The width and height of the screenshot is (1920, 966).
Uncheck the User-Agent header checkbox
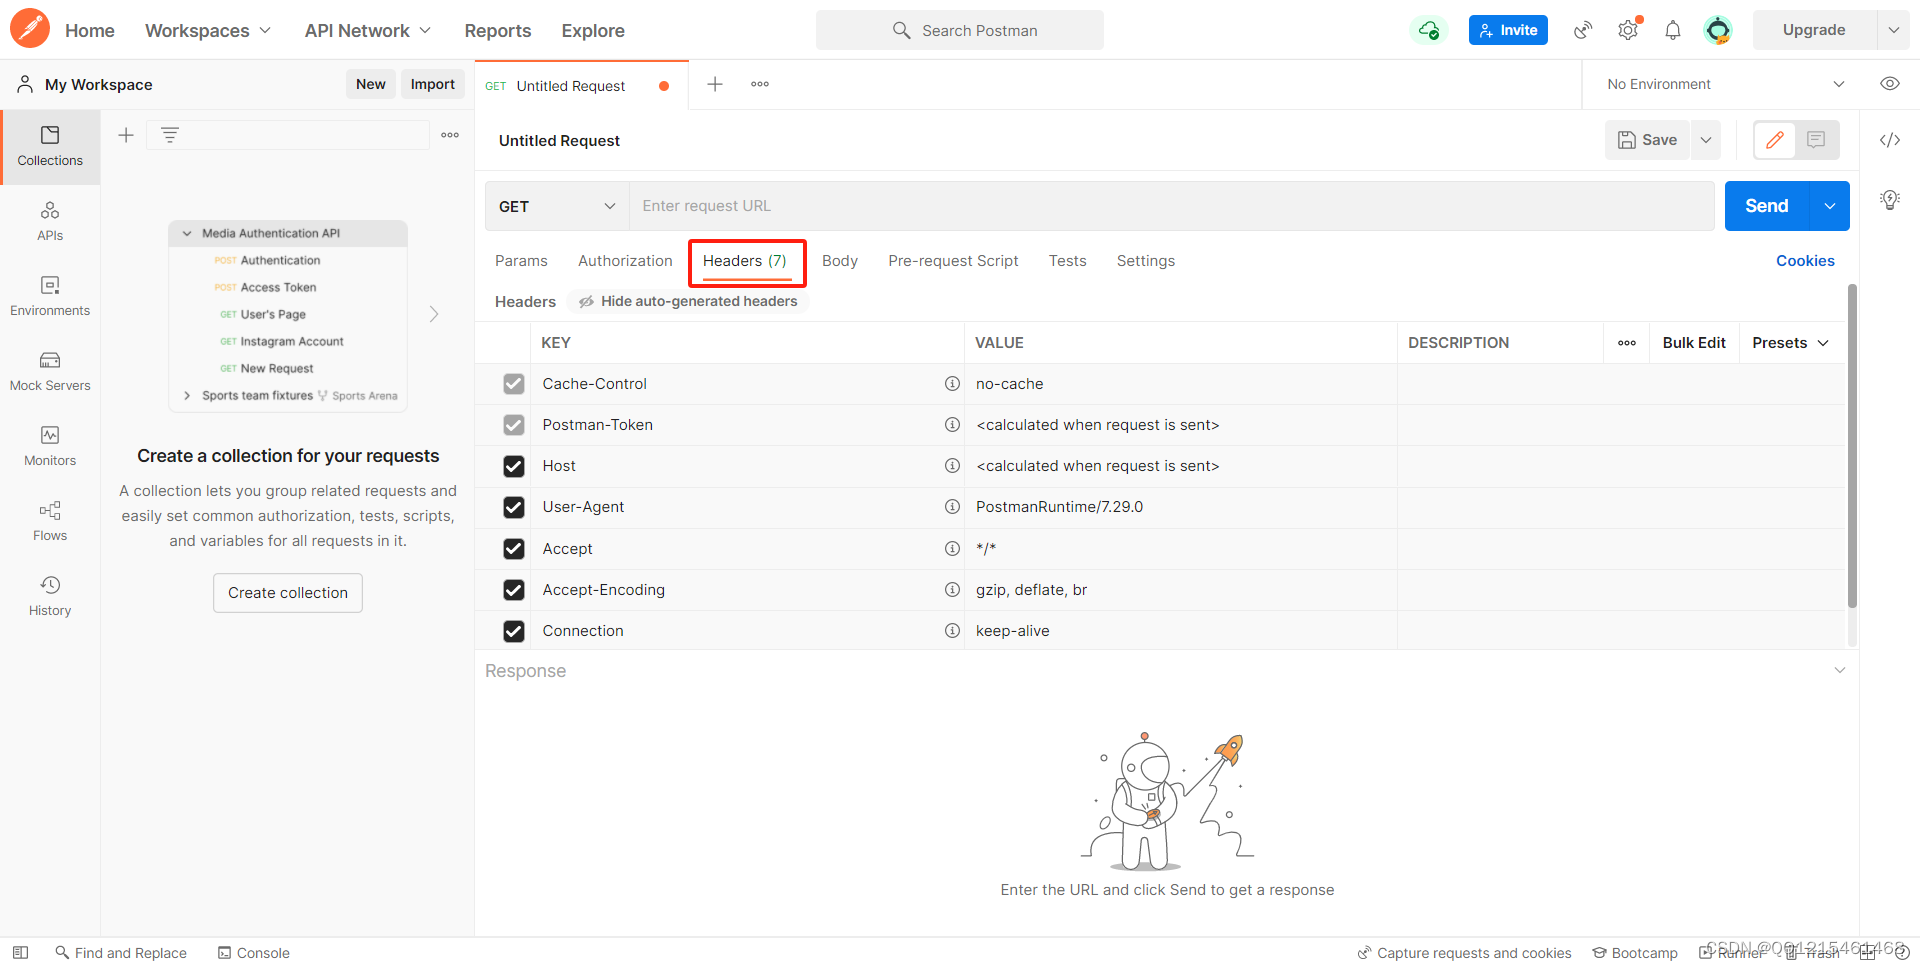pyautogui.click(x=514, y=507)
